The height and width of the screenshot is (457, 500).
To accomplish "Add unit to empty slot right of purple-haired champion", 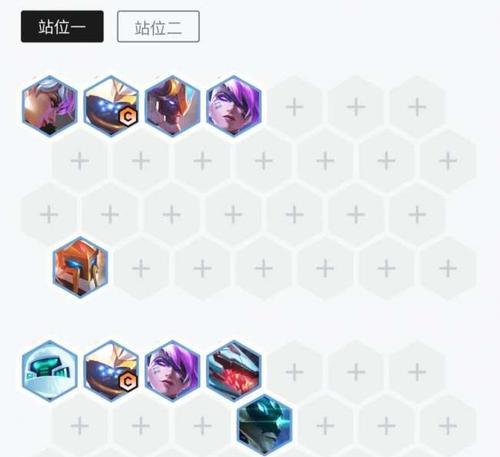I will pos(295,107).
